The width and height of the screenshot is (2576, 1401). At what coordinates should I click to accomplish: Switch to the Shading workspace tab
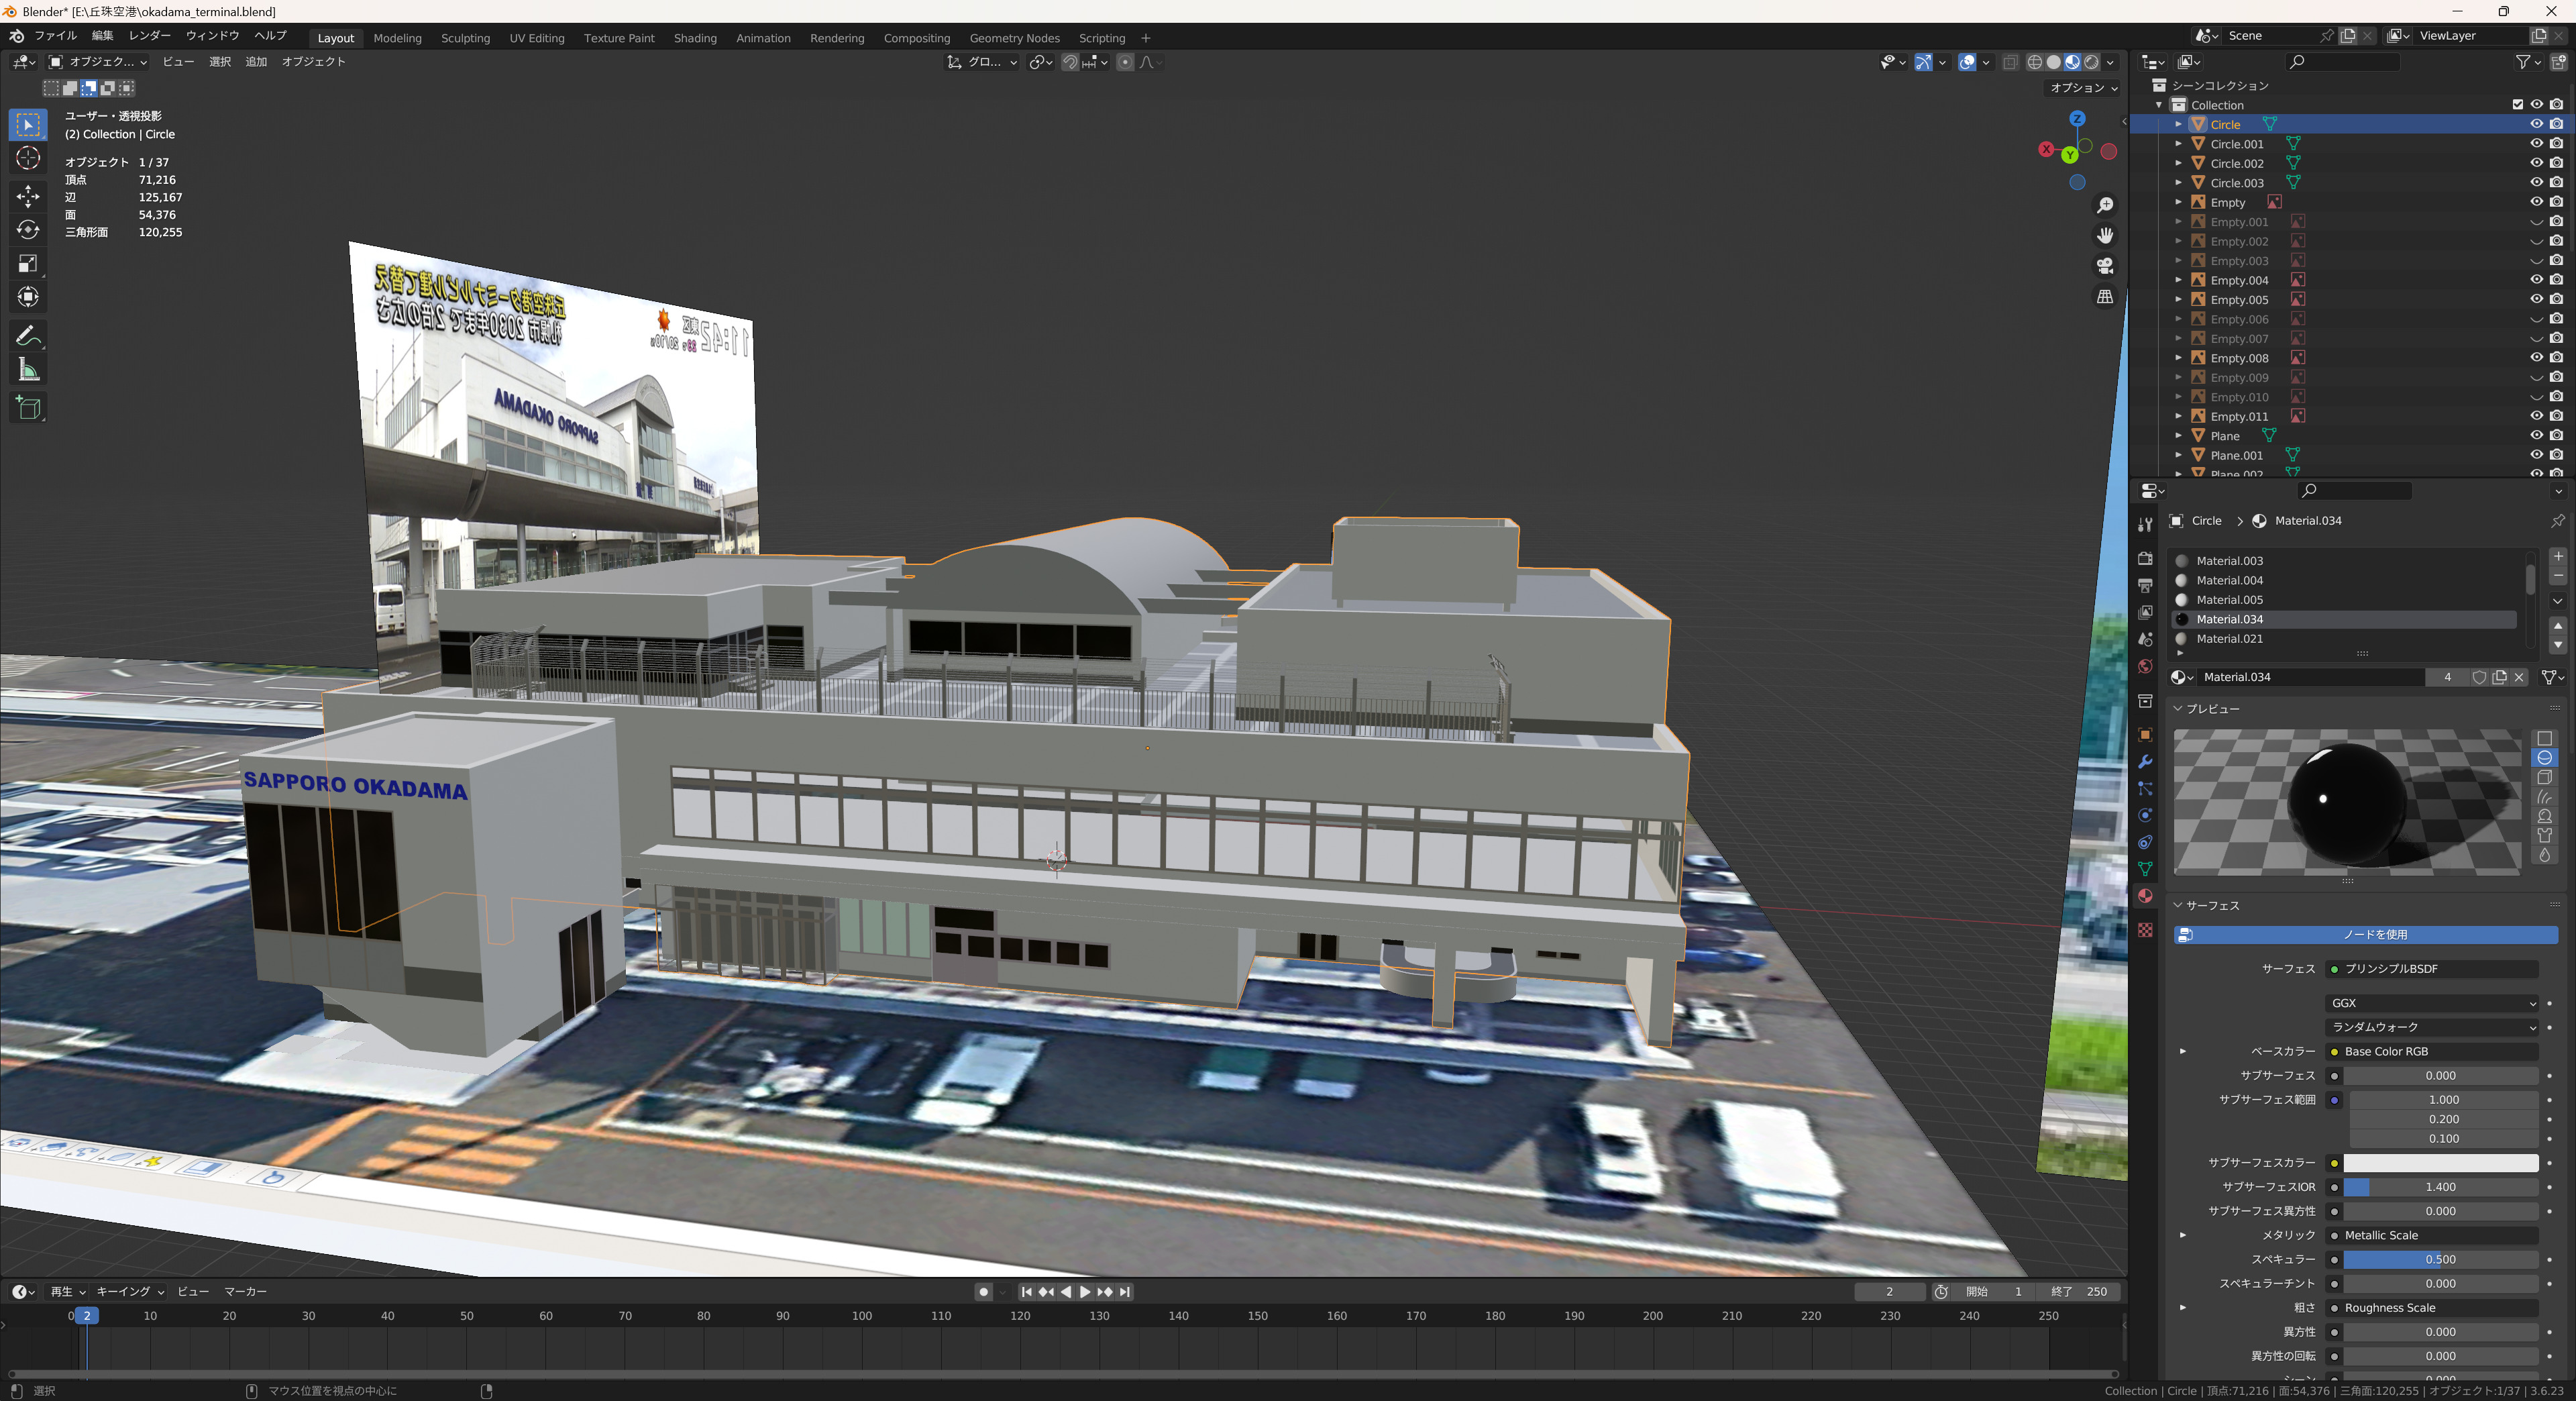[x=695, y=38]
